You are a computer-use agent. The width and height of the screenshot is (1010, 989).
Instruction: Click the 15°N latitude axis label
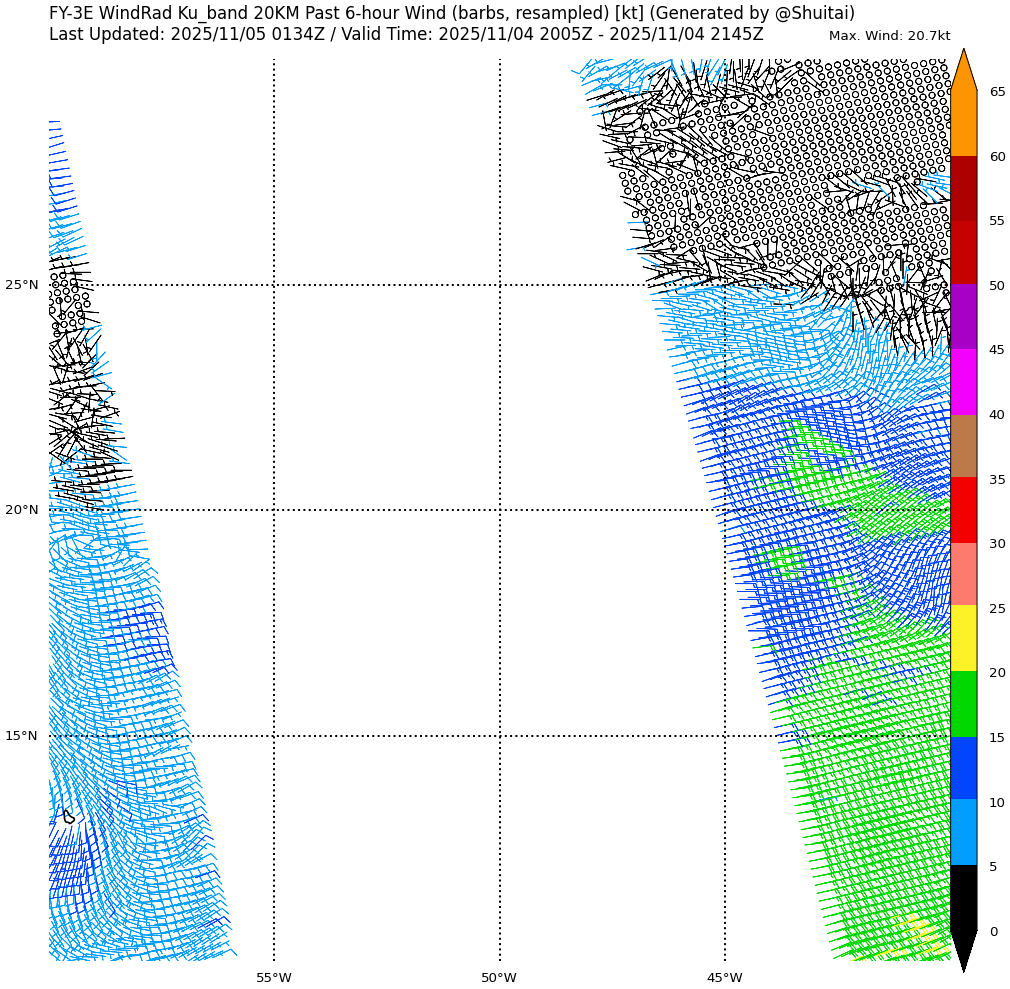22,736
